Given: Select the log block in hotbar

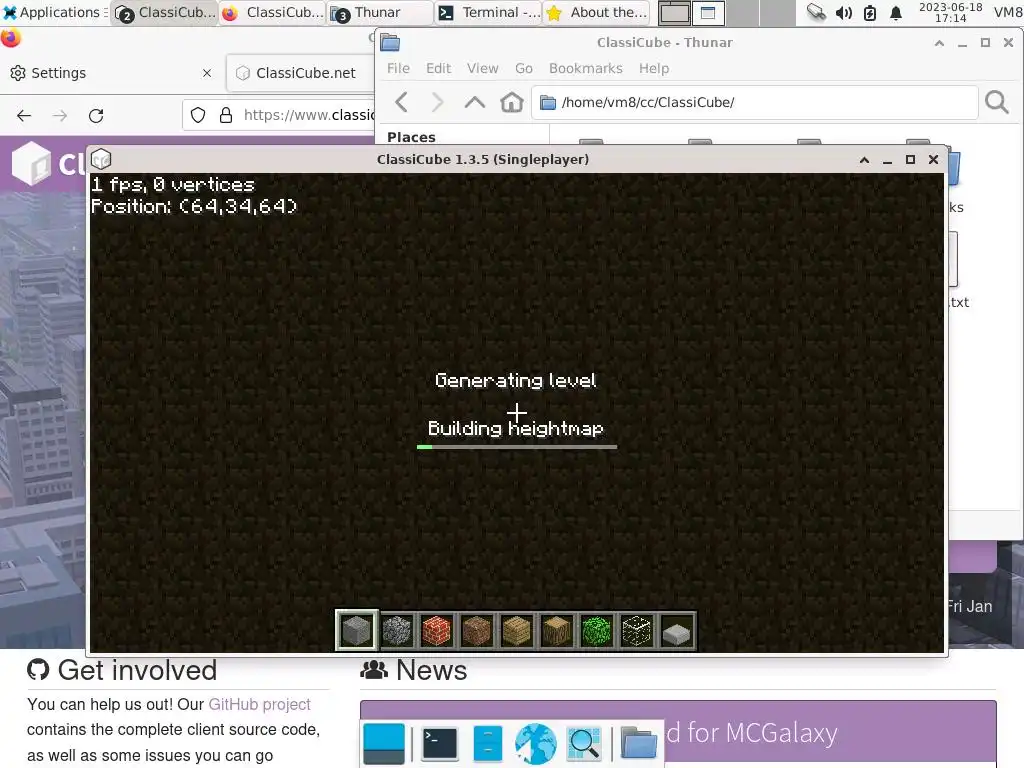Looking at the screenshot, I should tap(556, 631).
